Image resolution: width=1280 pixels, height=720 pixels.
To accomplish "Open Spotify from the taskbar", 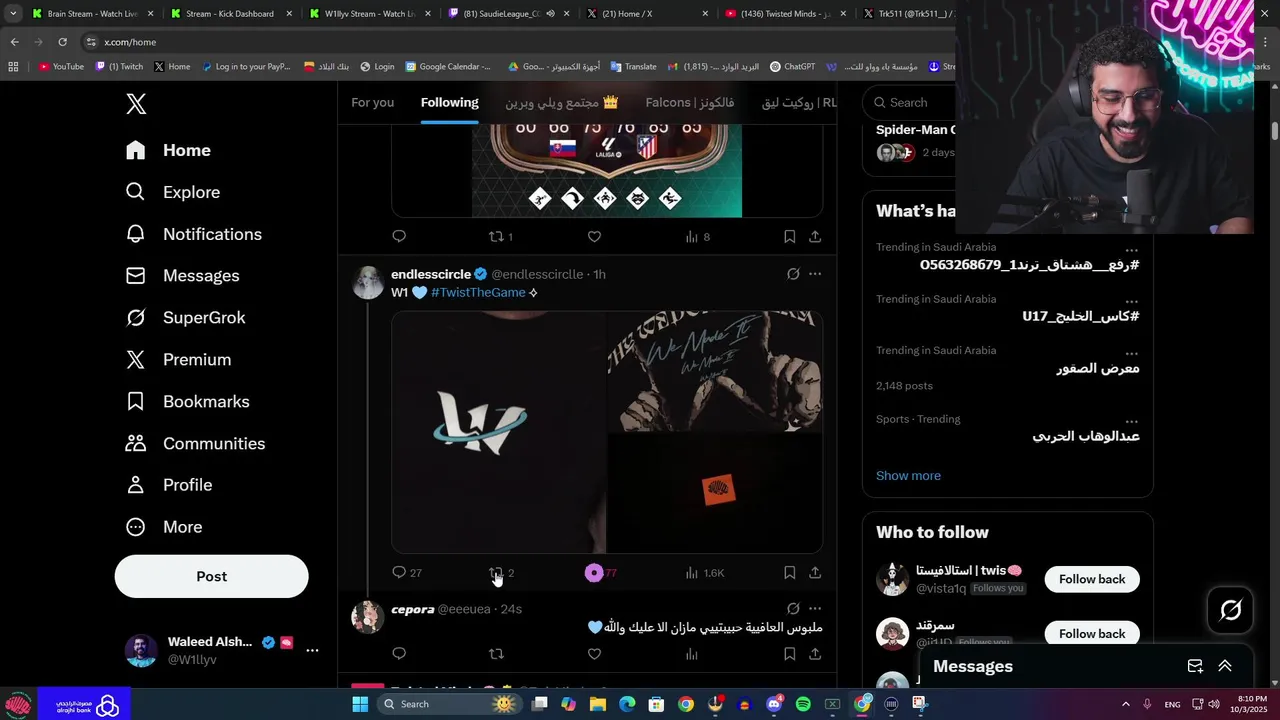I will (803, 704).
